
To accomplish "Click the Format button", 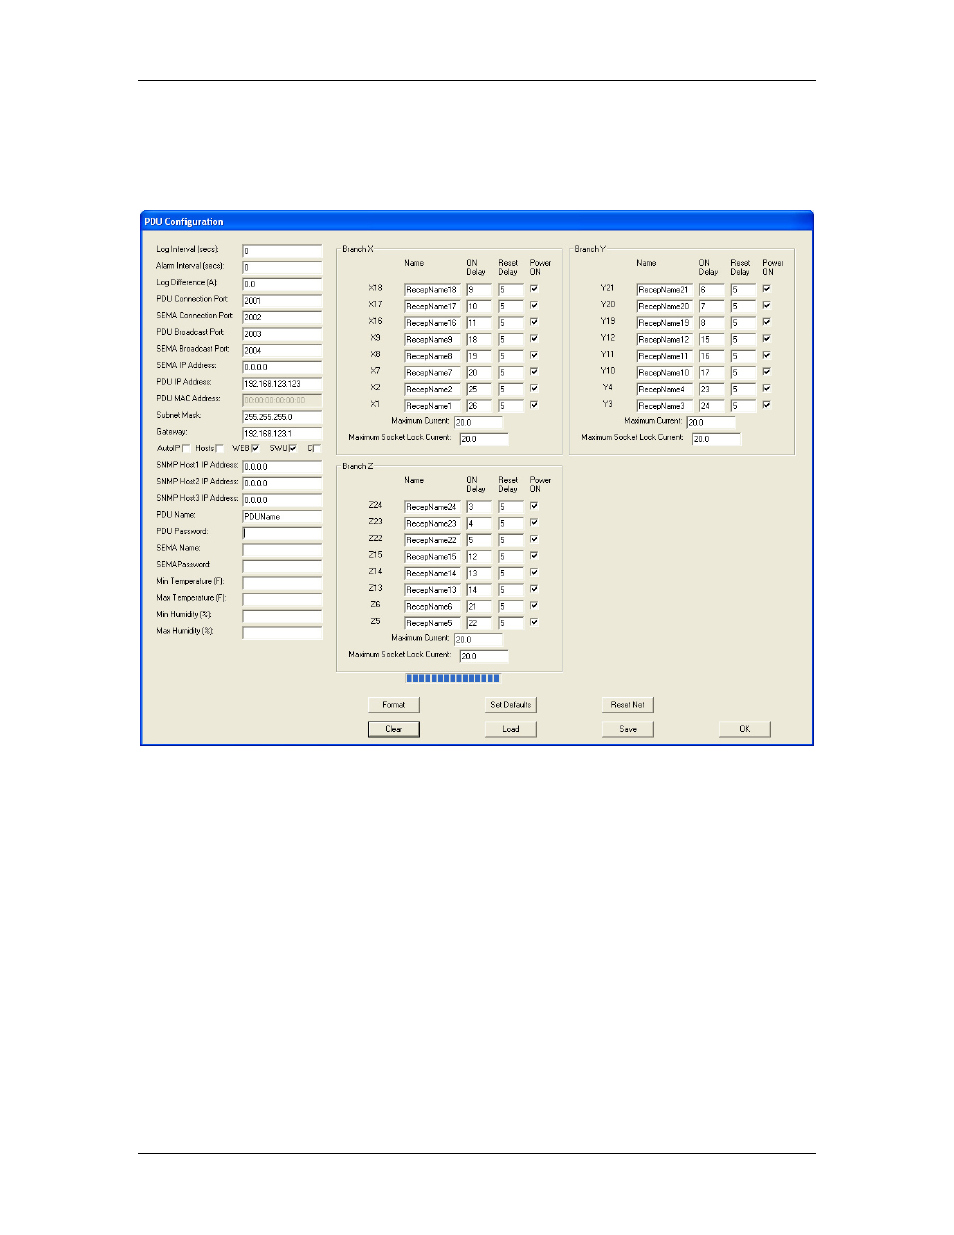I will coord(394,705).
